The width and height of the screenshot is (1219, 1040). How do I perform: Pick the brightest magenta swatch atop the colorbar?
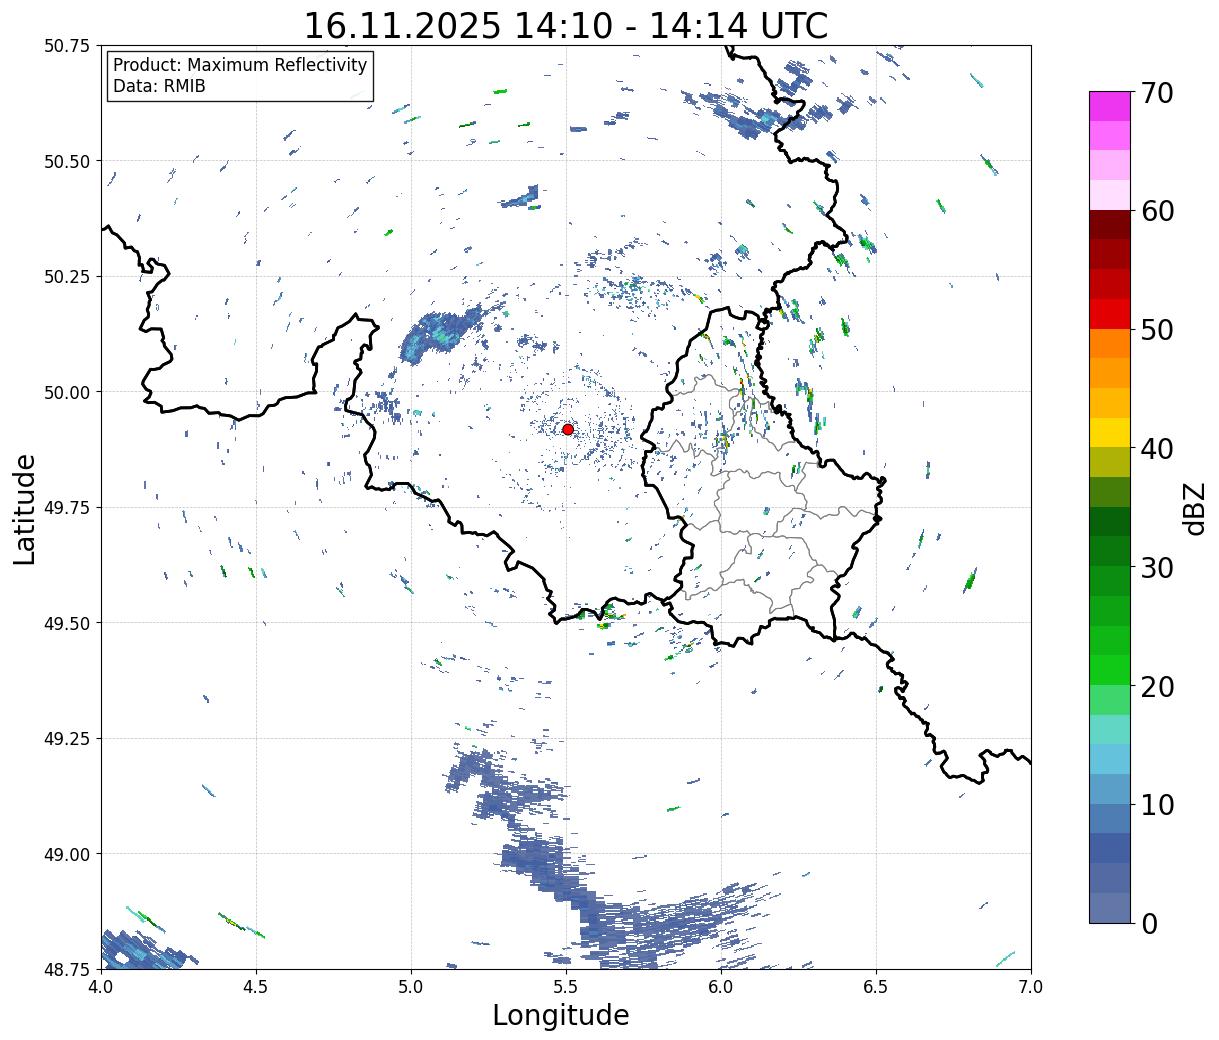coord(1110,106)
